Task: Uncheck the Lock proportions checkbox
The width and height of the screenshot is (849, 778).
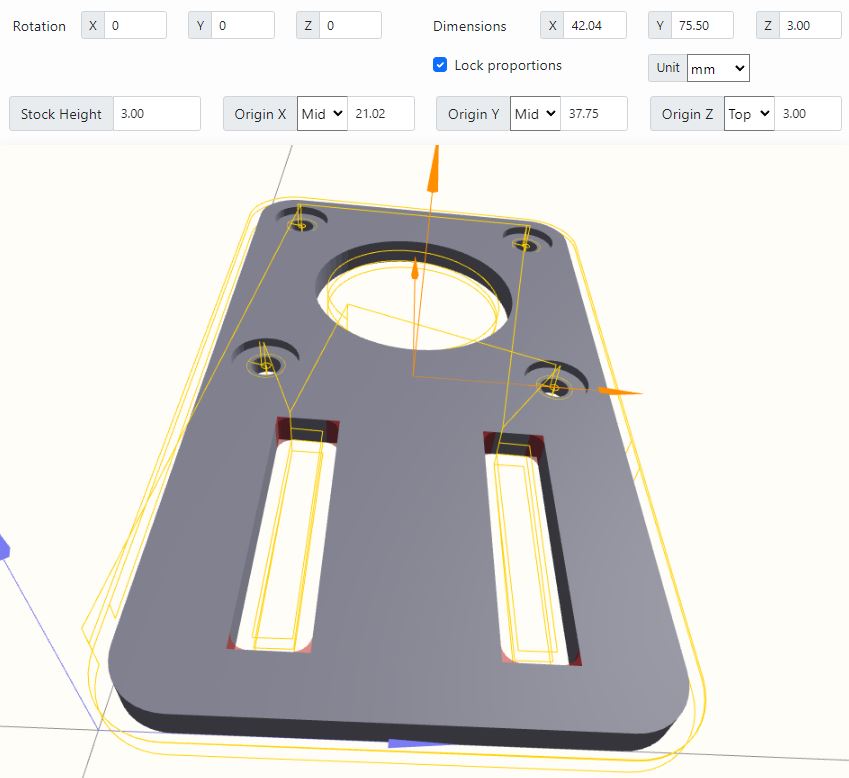Action: [440, 65]
